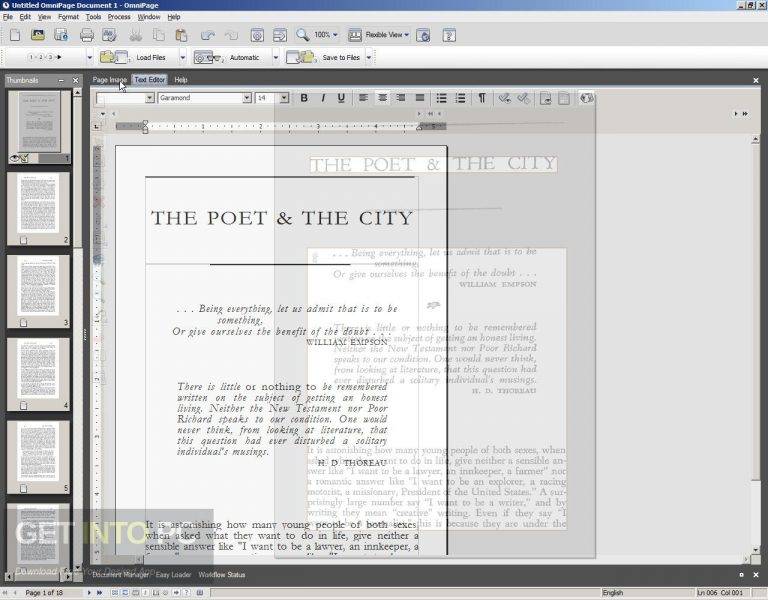Click the load image file icon
Image resolution: width=768 pixels, height=600 pixels.
pyautogui.click(x=38, y=35)
